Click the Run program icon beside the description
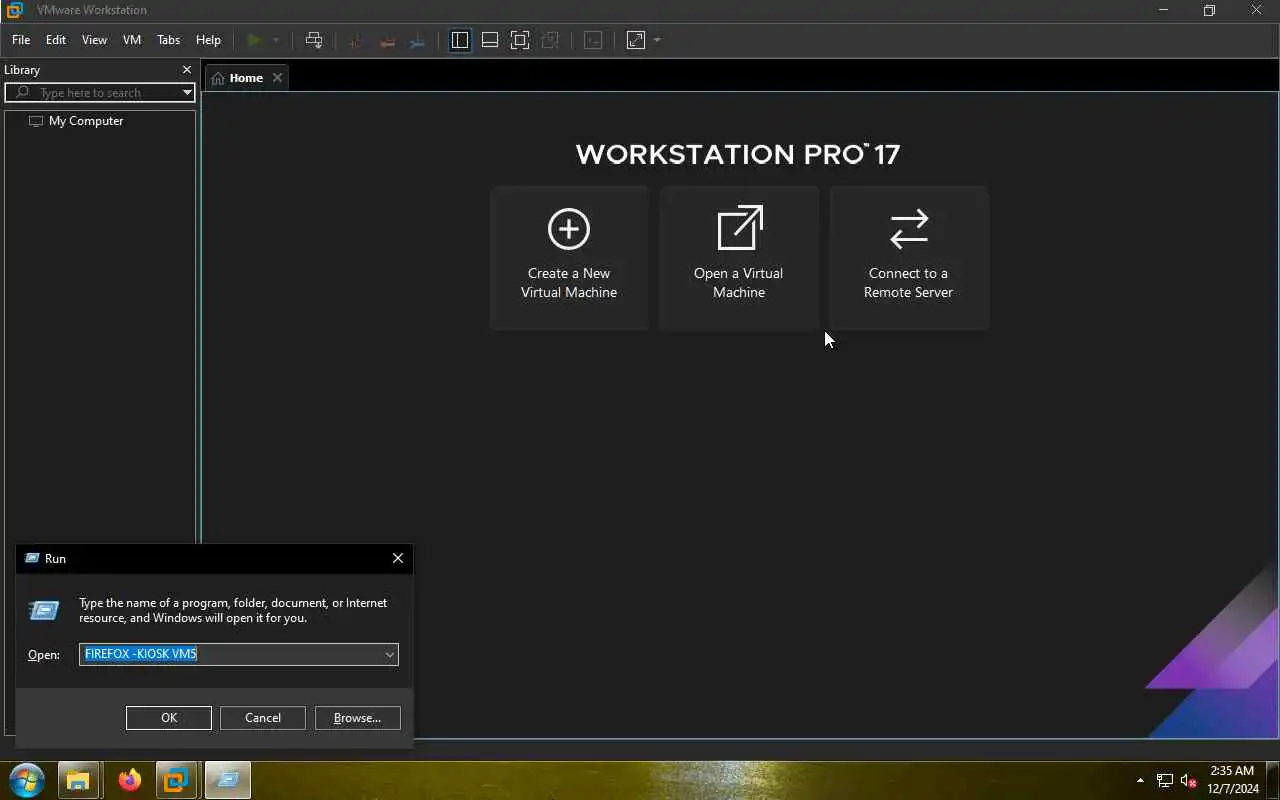 (x=44, y=610)
